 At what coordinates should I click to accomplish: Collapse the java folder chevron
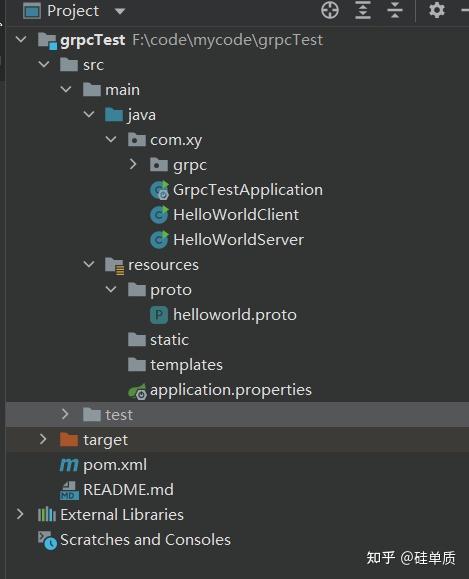click(89, 114)
